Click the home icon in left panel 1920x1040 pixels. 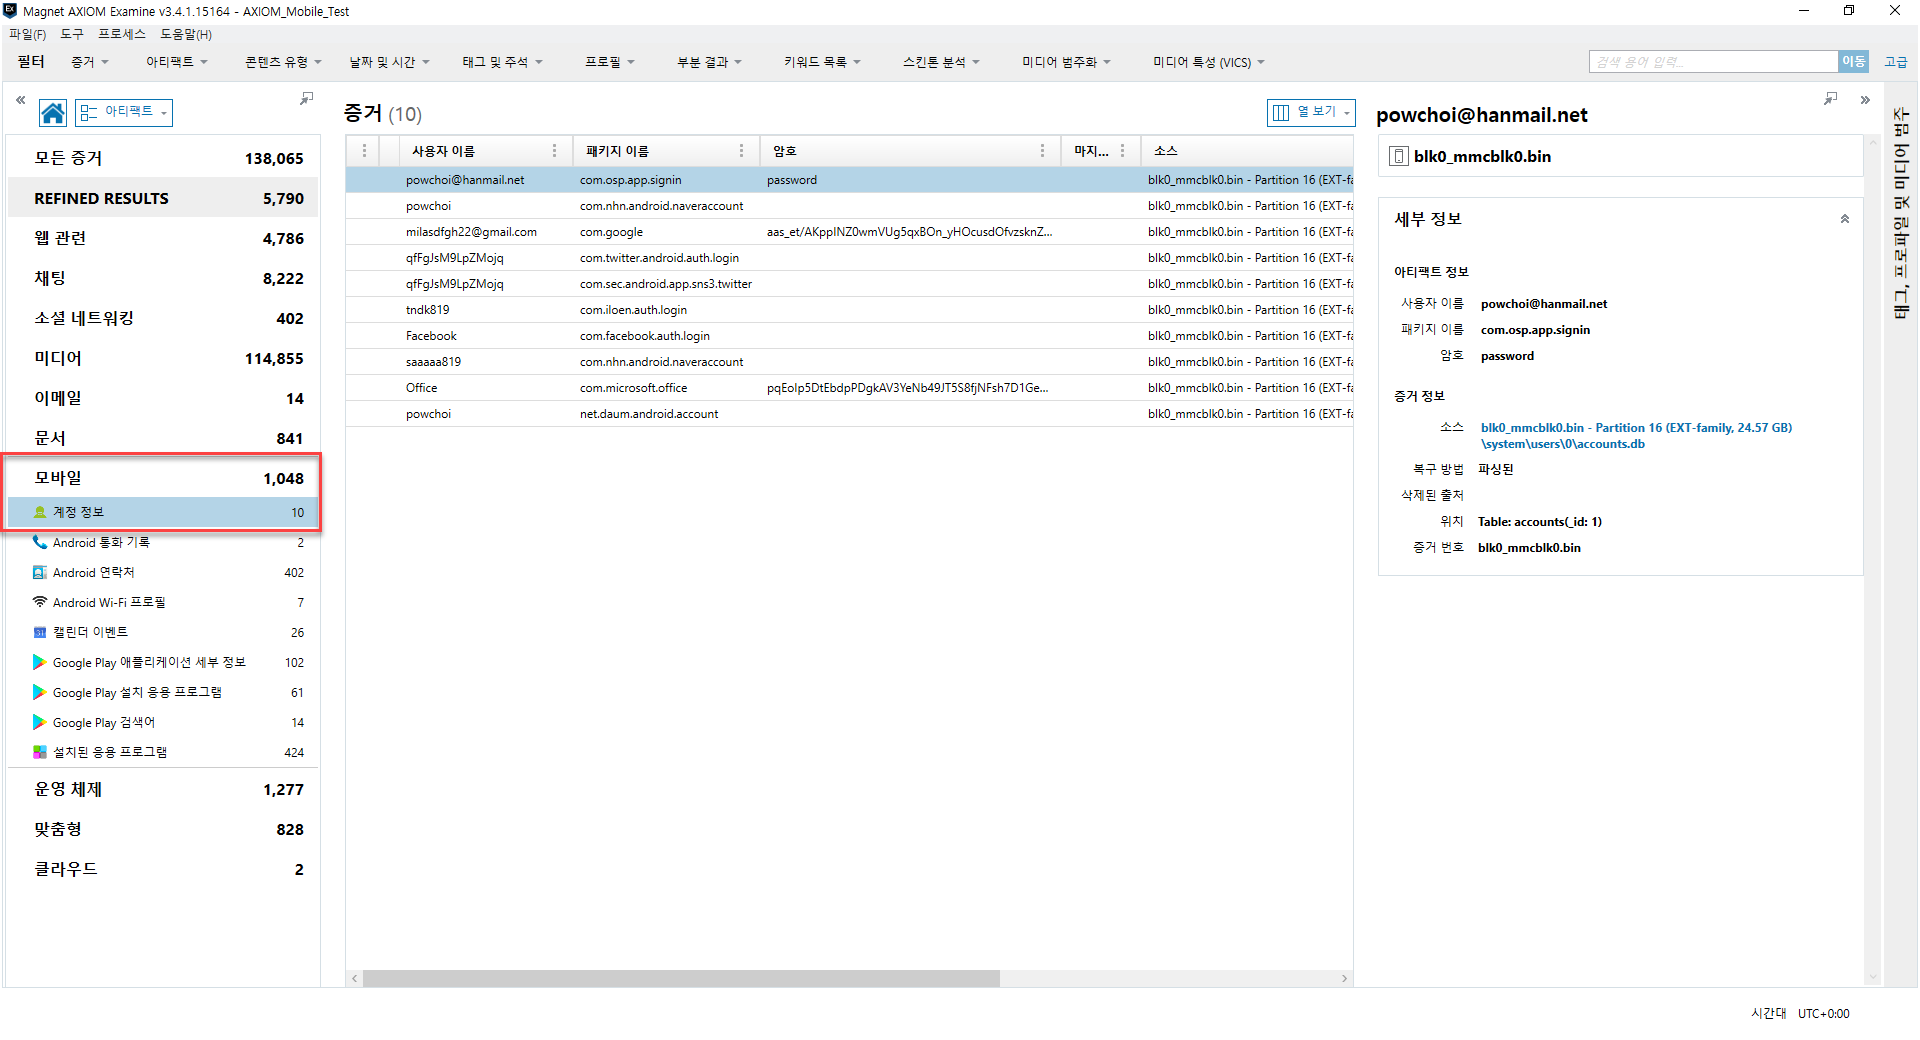(53, 113)
